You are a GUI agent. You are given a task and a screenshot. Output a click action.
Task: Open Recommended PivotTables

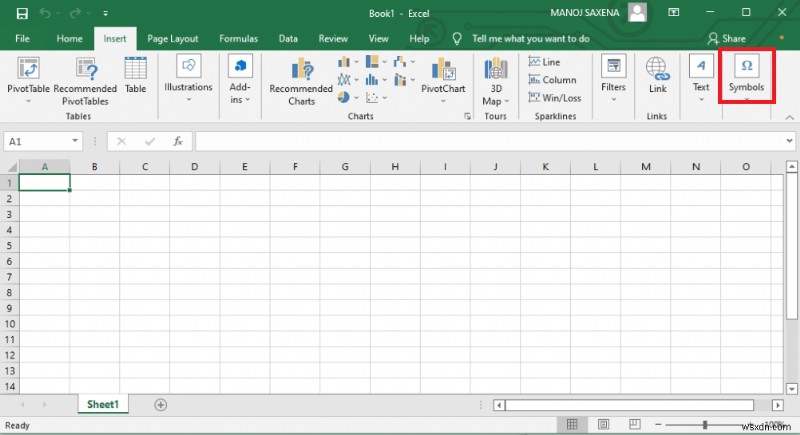85,81
